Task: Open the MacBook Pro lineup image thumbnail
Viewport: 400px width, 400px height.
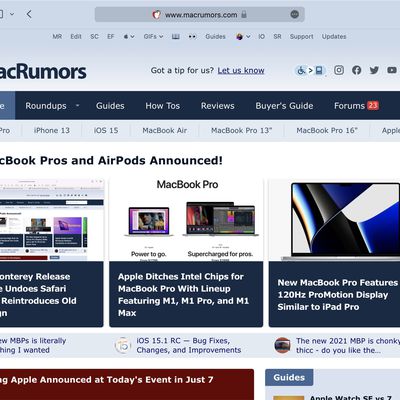Action: click(186, 220)
